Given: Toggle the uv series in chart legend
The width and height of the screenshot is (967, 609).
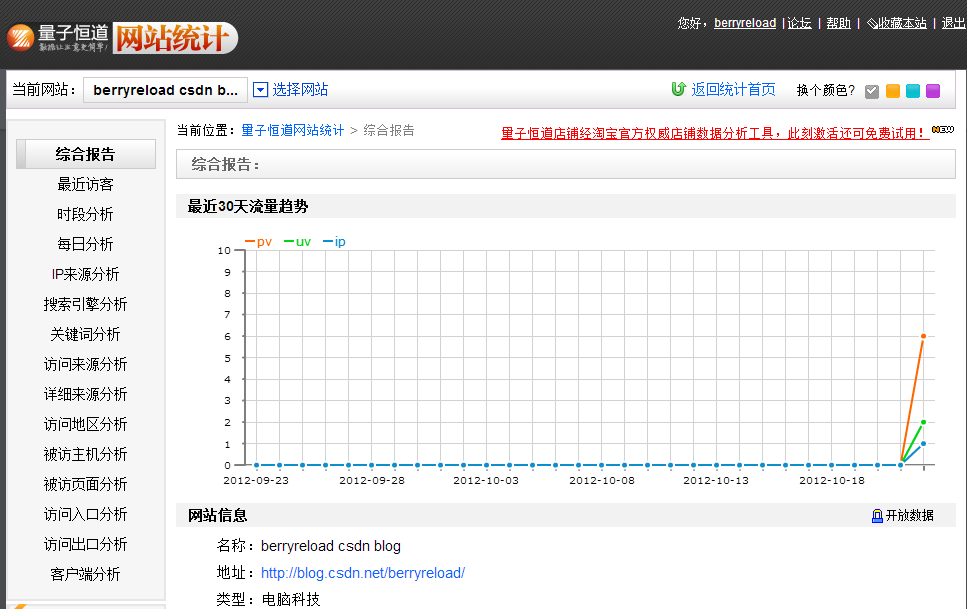Looking at the screenshot, I should pyautogui.click(x=297, y=242).
